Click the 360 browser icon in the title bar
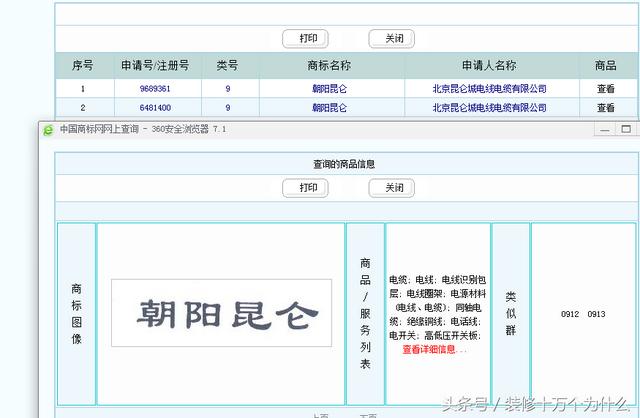 [x=48, y=130]
